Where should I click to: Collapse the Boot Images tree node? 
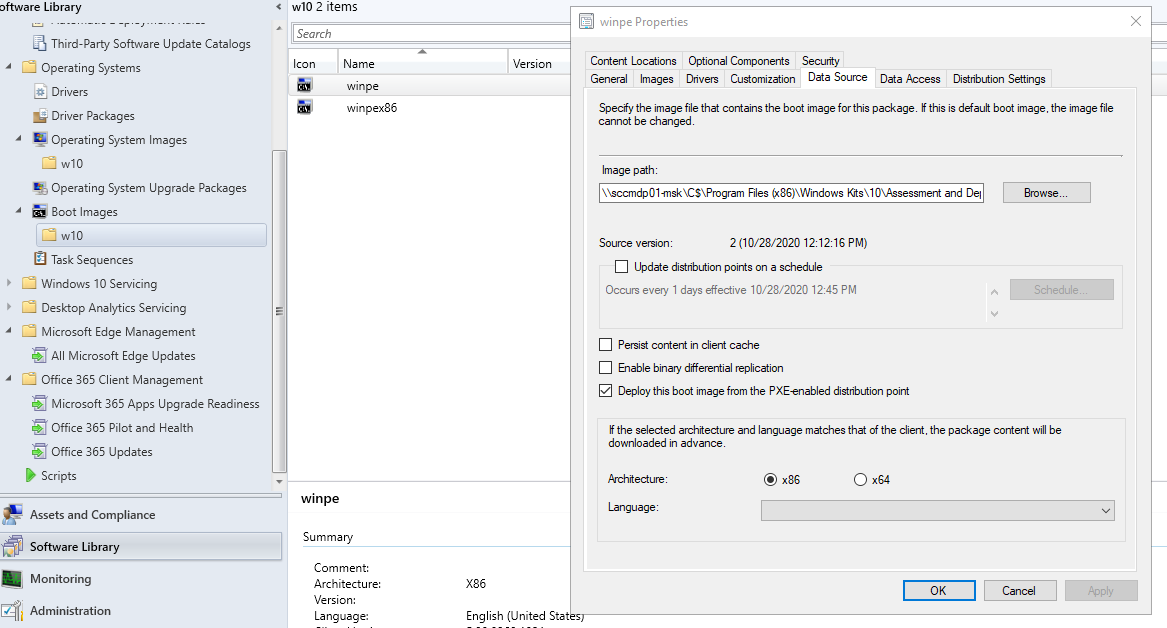pos(19,211)
